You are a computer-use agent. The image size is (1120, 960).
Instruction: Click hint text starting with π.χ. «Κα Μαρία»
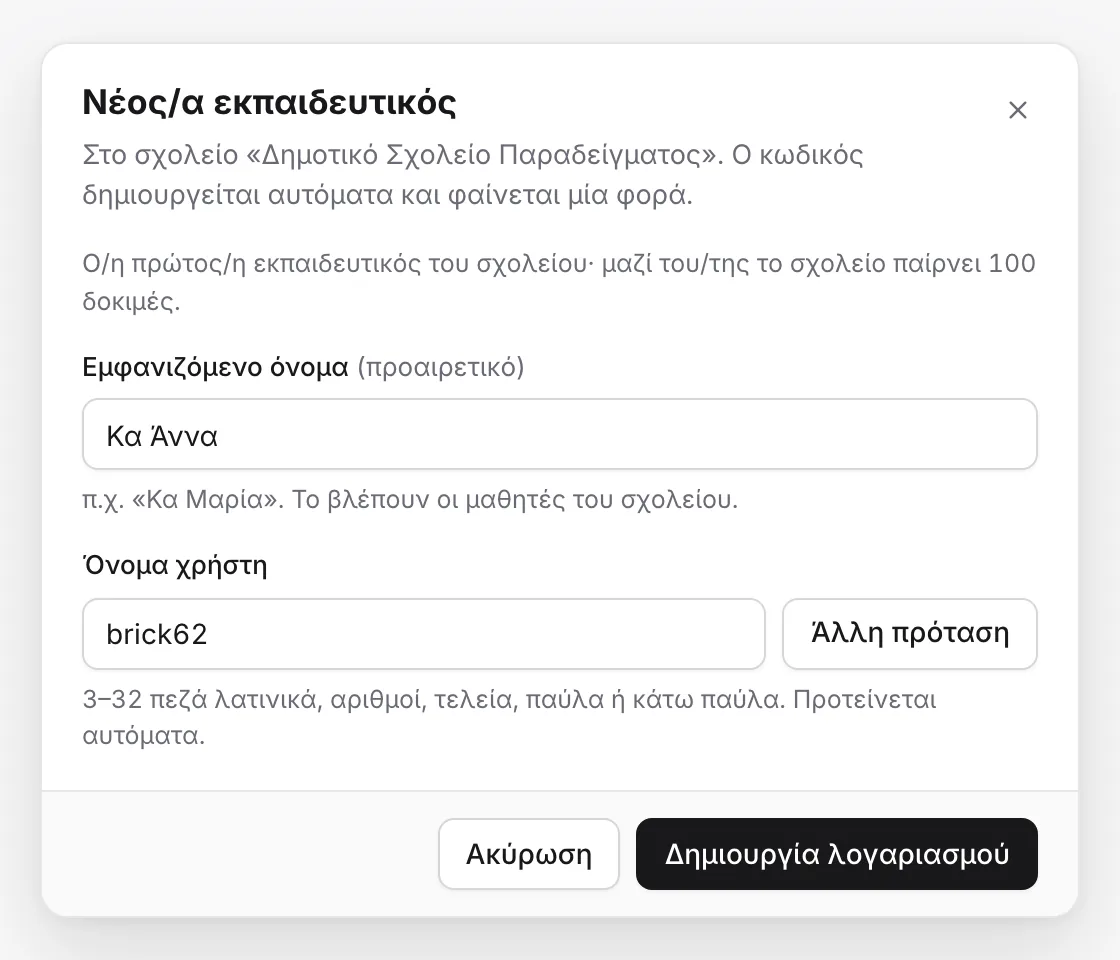click(410, 499)
